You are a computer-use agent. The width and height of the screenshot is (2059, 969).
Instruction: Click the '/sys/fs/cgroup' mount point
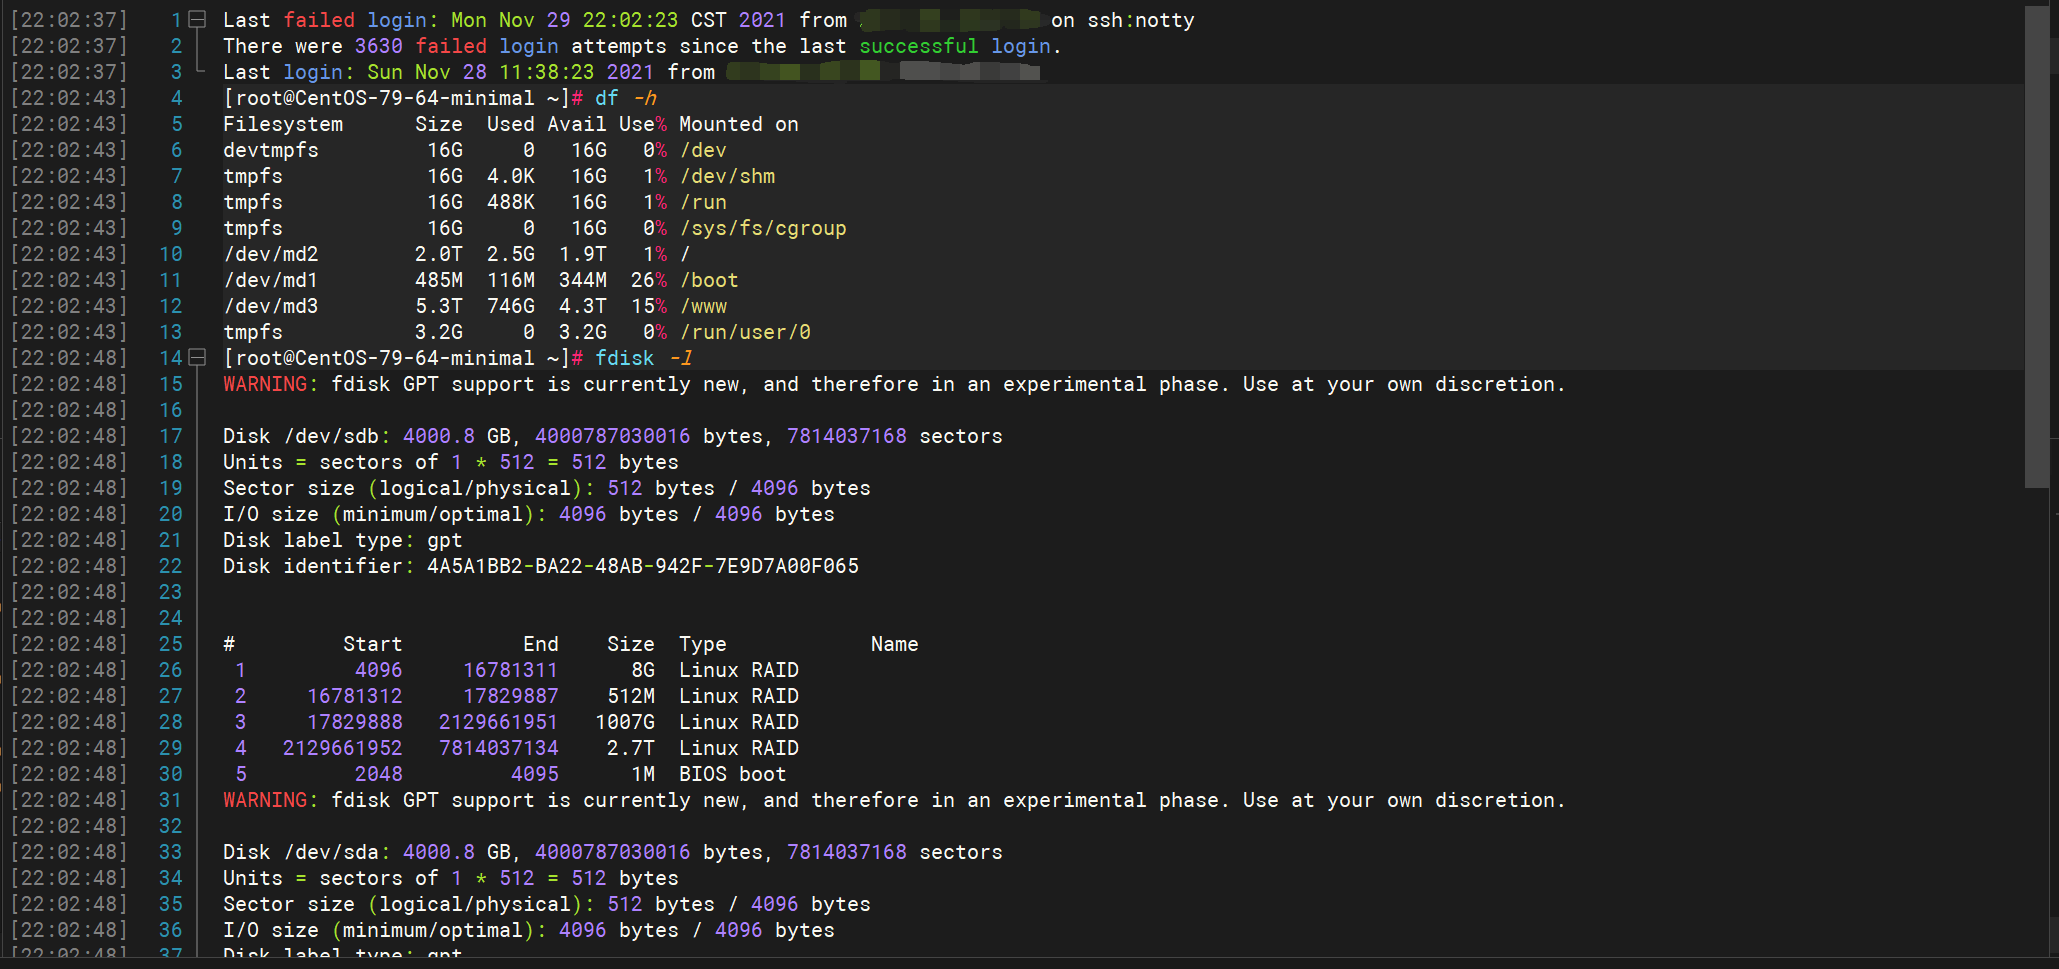pyautogui.click(x=763, y=228)
